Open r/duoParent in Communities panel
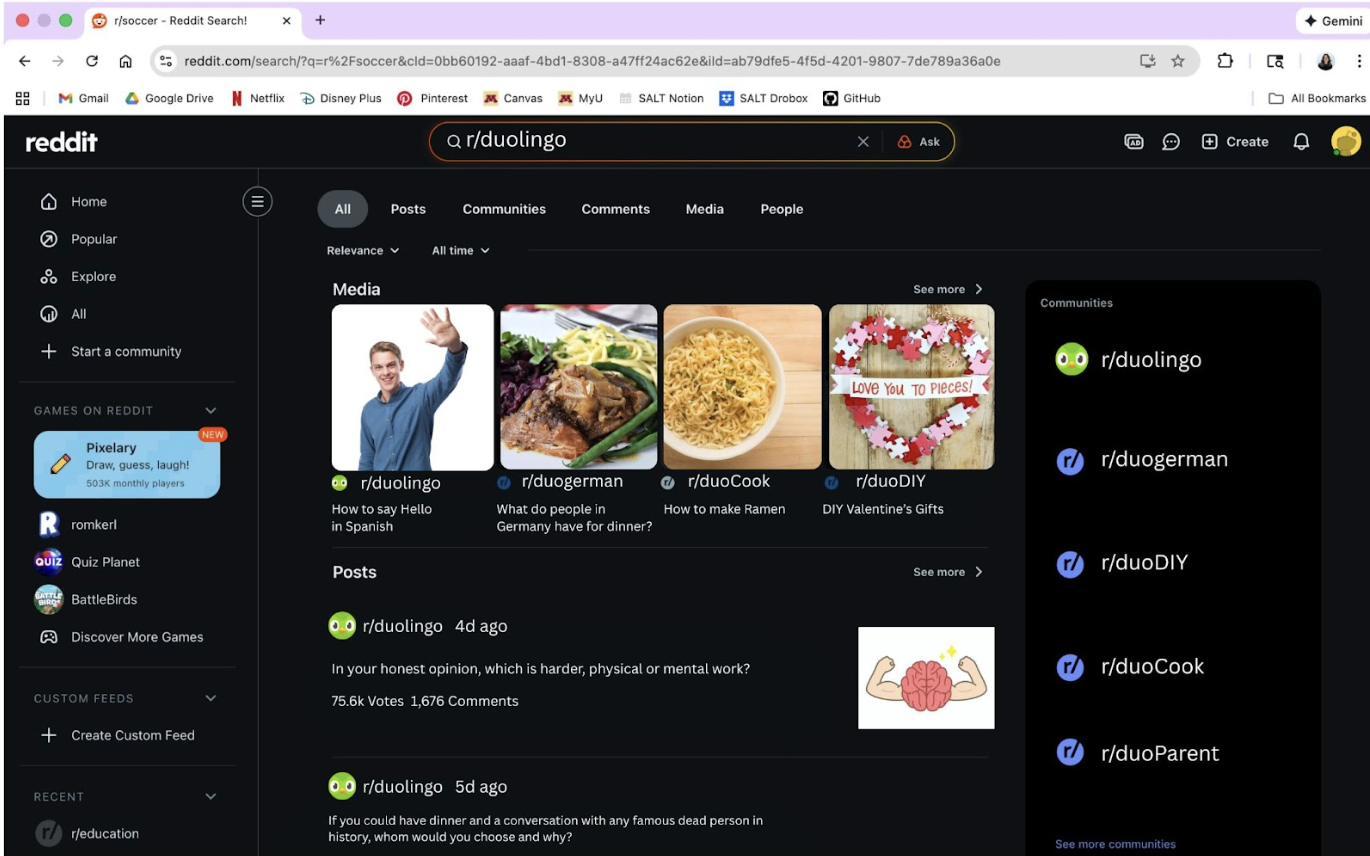This screenshot has height=856, width=1370. [x=1137, y=753]
